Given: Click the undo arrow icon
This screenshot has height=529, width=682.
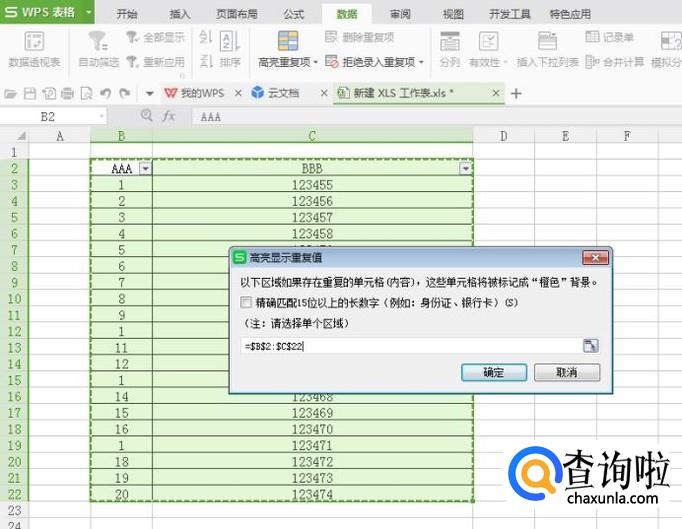Looking at the screenshot, I should pos(106,94).
